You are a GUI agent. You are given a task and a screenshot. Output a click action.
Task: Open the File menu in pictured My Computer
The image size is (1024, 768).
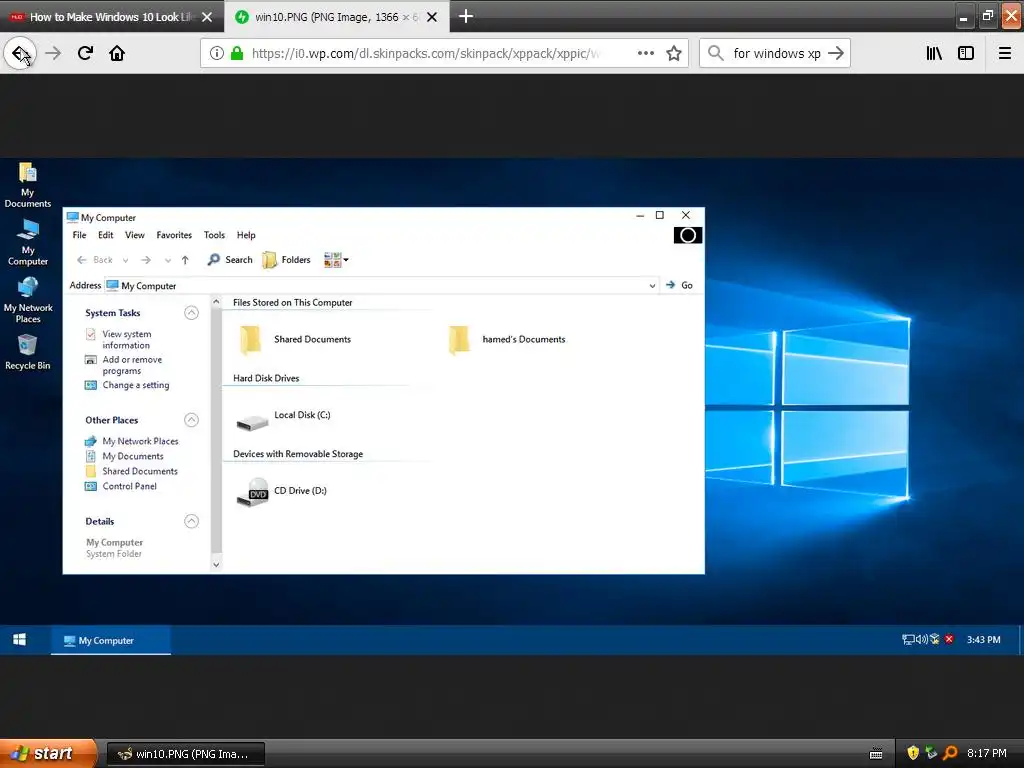79,235
